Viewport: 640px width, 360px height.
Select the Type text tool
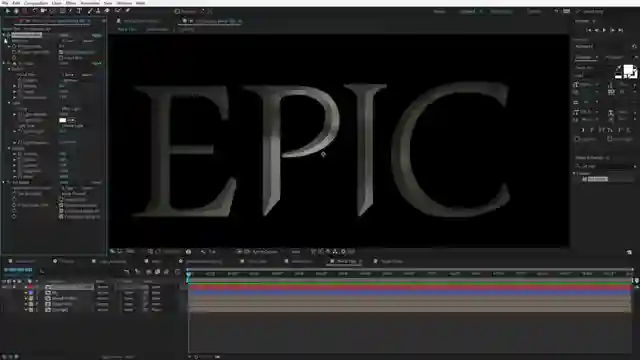[79, 11]
